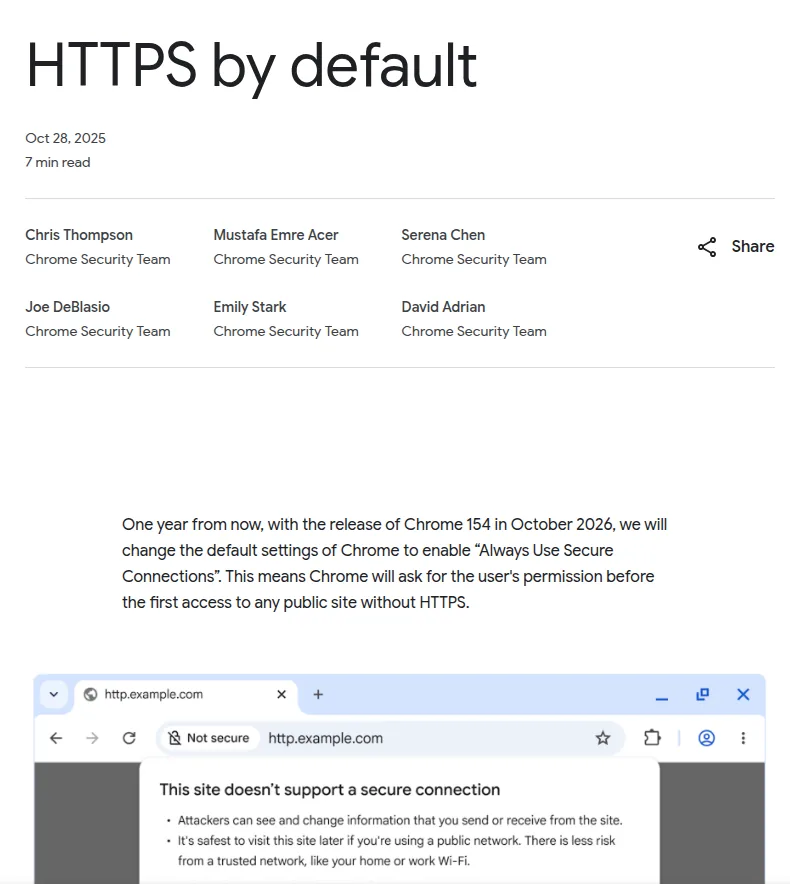Viewport: 790px width, 890px height.
Task: Click Chrome Security Team under Mustafa Emre Acer
Action: 286,259
